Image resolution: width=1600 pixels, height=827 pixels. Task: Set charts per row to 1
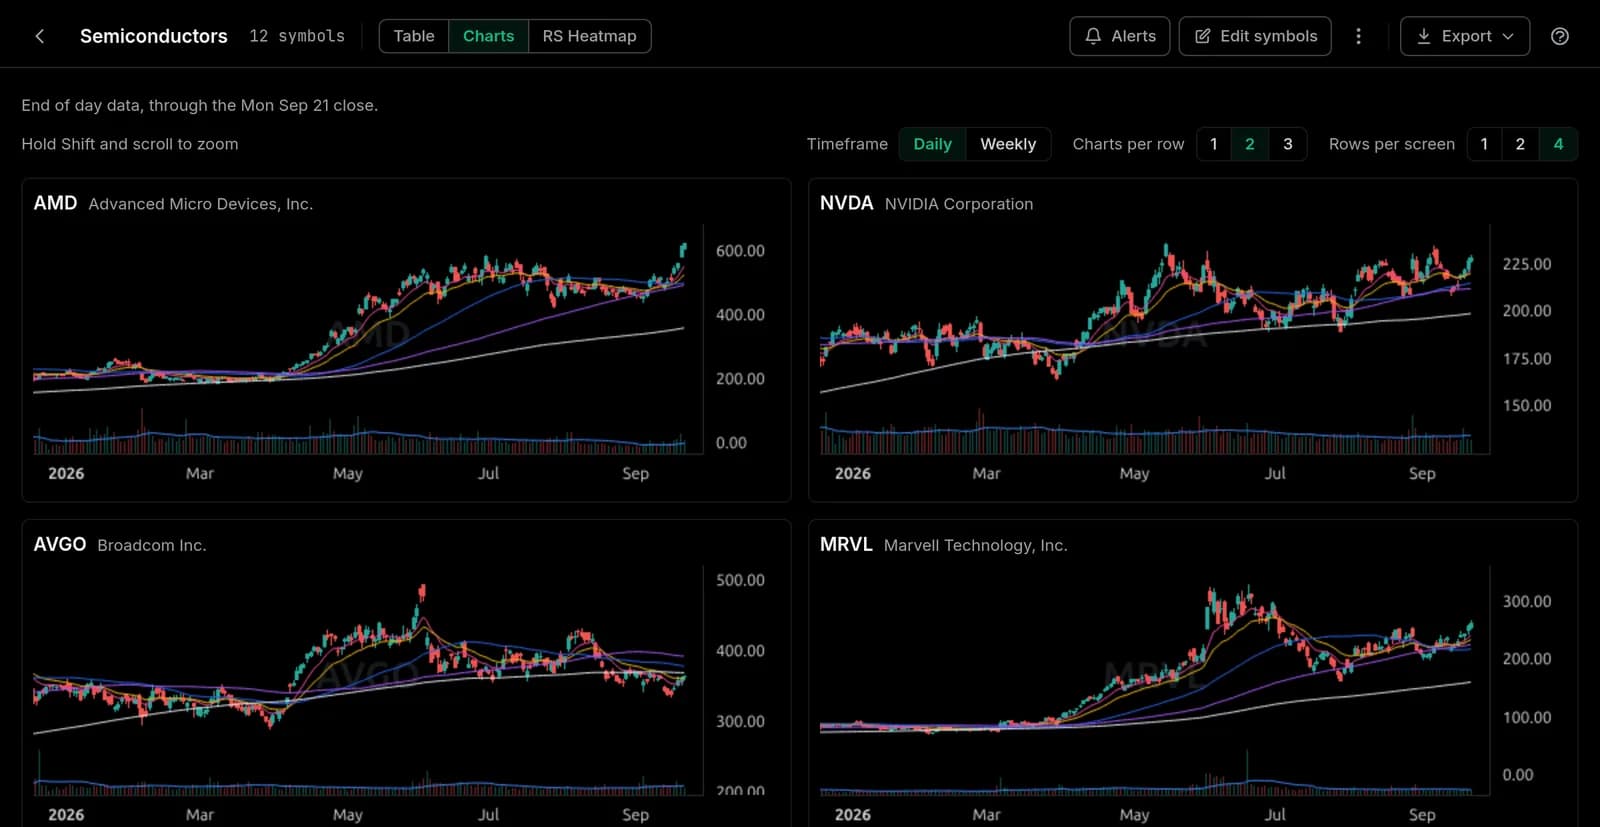click(x=1214, y=144)
